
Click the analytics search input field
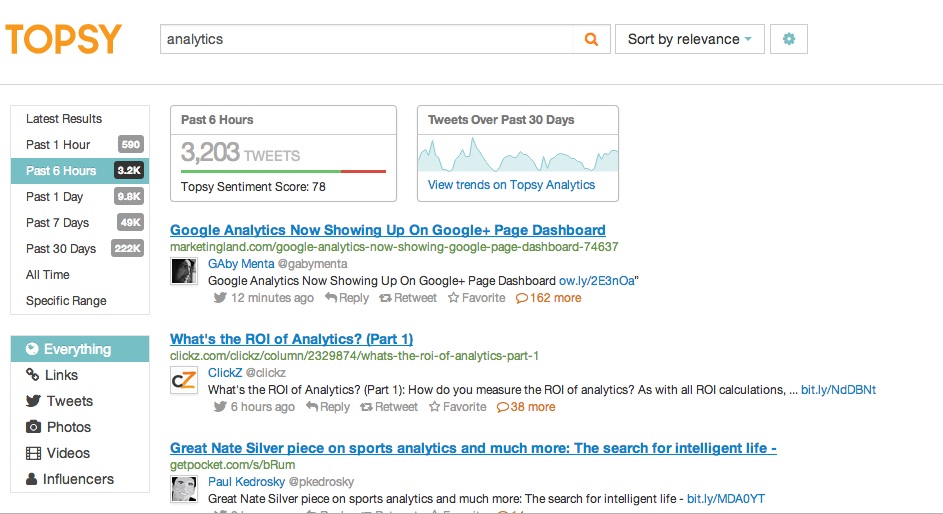pyautogui.click(x=366, y=39)
